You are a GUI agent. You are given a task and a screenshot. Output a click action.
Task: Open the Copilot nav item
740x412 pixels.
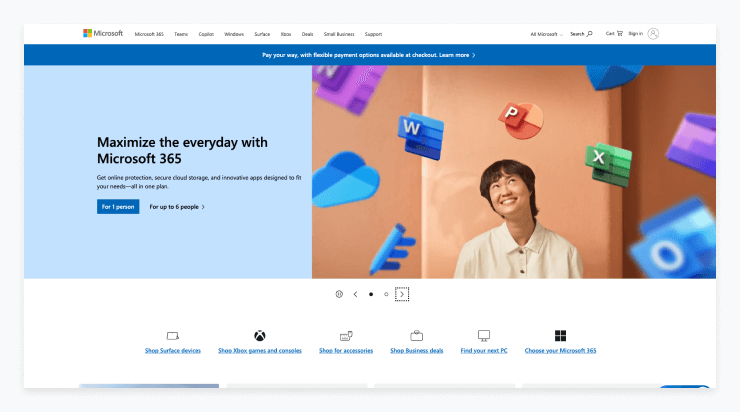(206, 34)
